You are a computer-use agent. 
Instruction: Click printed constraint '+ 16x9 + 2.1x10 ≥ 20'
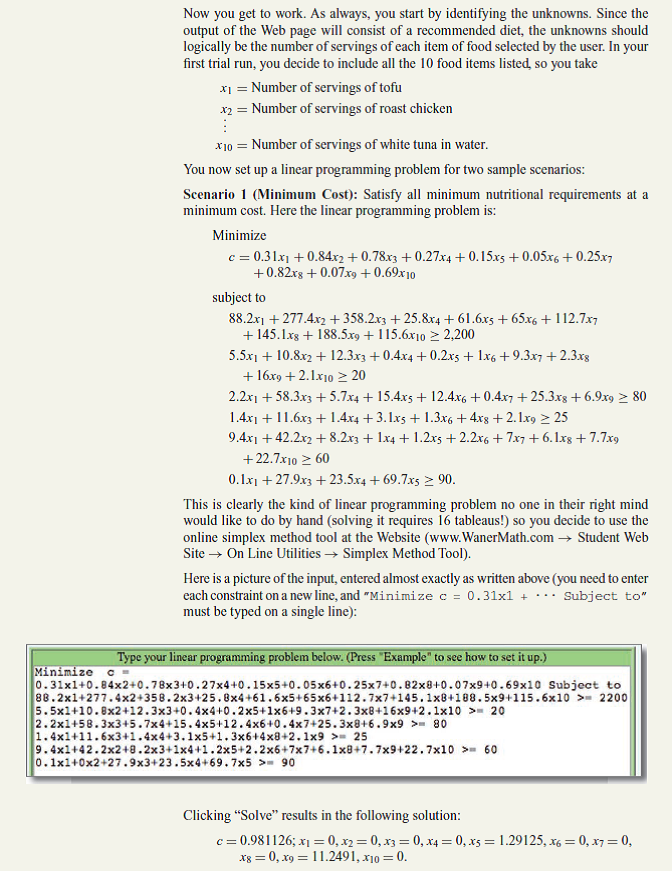coord(304,376)
